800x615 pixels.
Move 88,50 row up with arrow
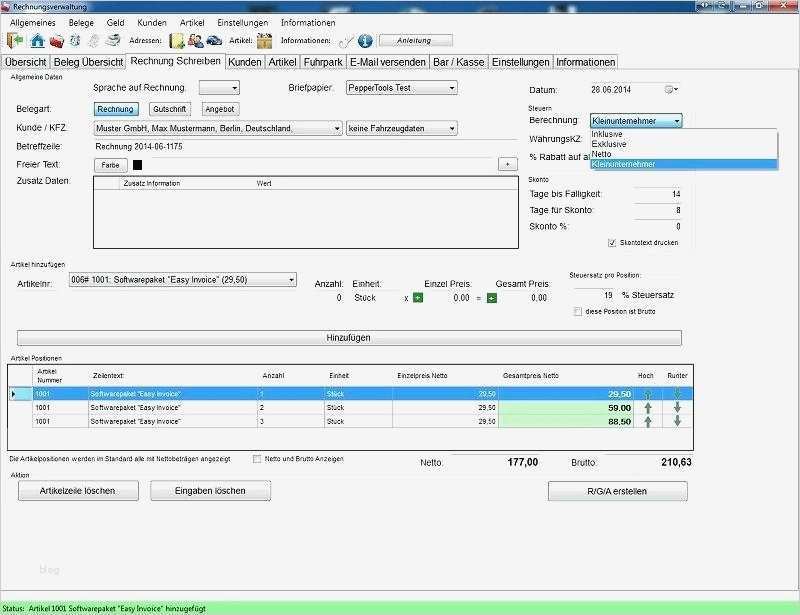tap(648, 422)
